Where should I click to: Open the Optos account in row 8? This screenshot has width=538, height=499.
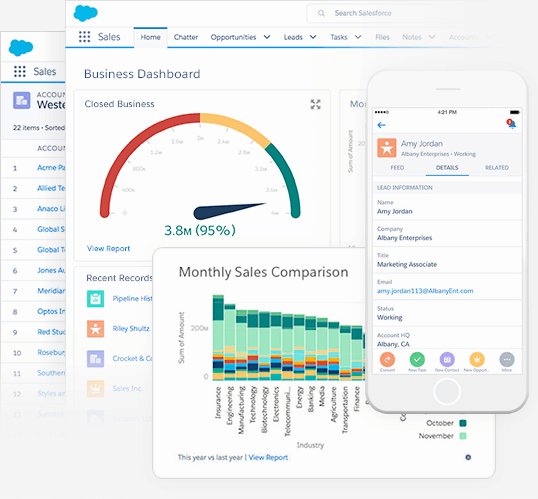51,311
